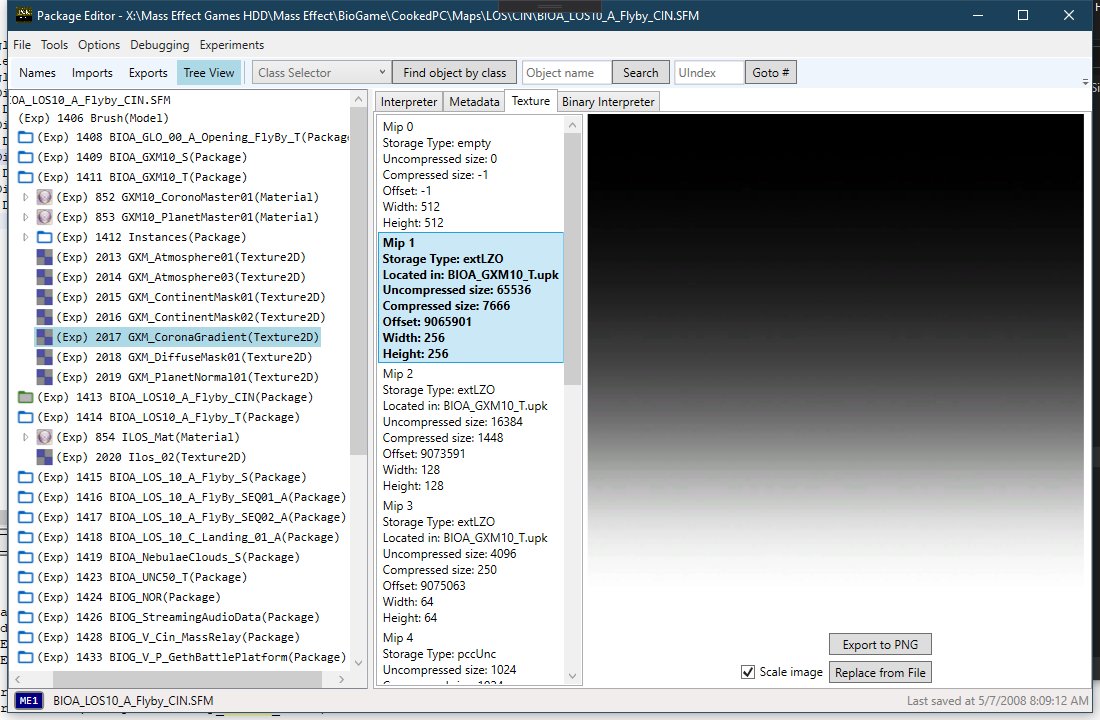The image size is (1100, 720).
Task: Expand the Instances package node
Action: pyautogui.click(x=26, y=237)
